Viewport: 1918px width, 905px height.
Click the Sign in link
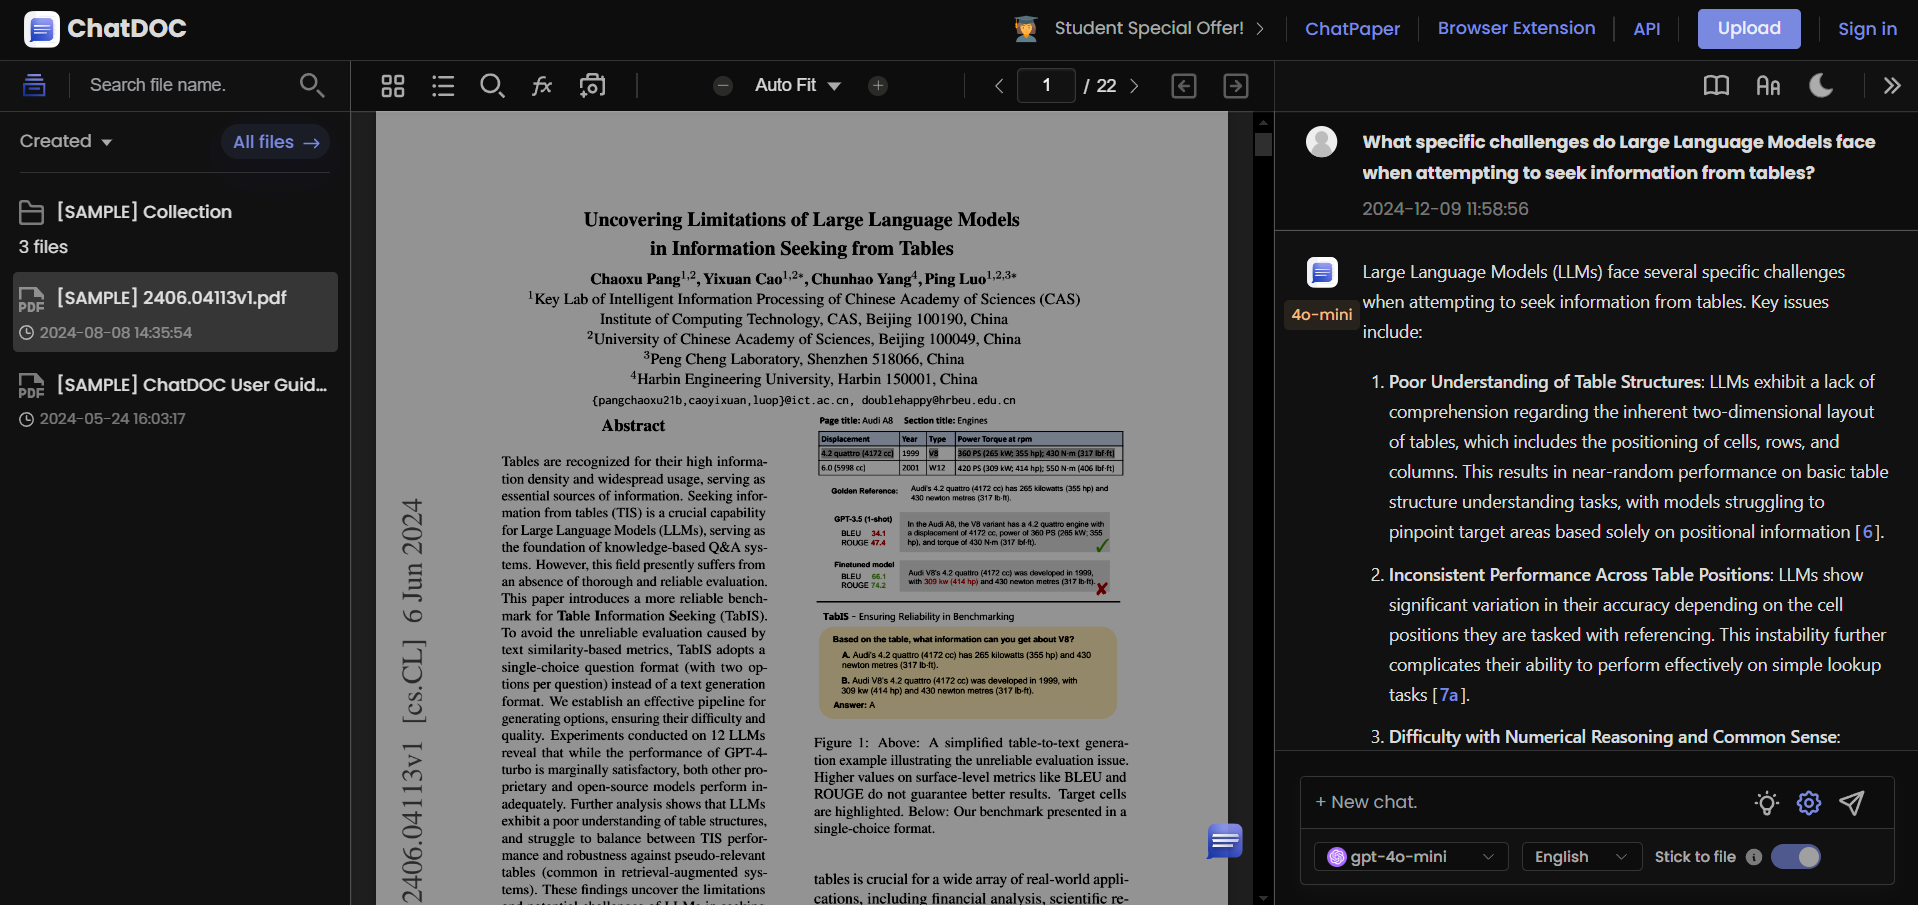tap(1867, 29)
